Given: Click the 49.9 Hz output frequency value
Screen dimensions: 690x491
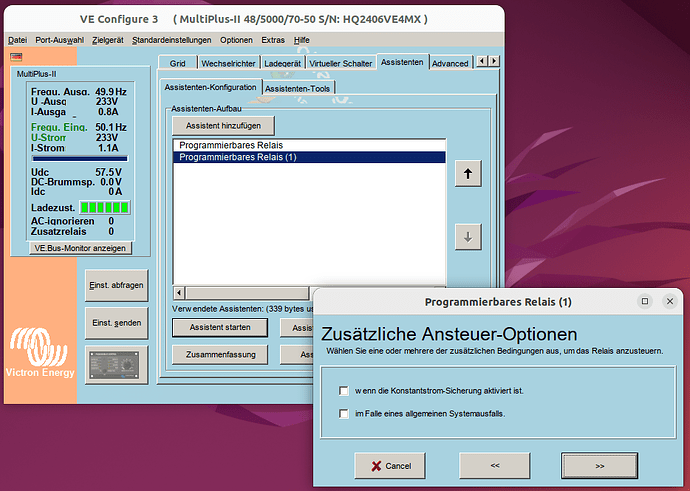Looking at the screenshot, I should tap(111, 92).
